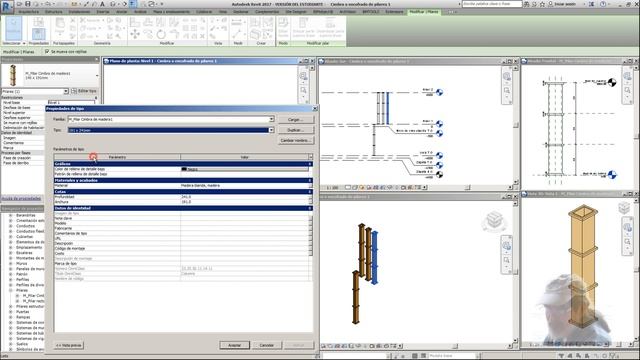Click the search keyword input box in title bar

tap(492, 4)
